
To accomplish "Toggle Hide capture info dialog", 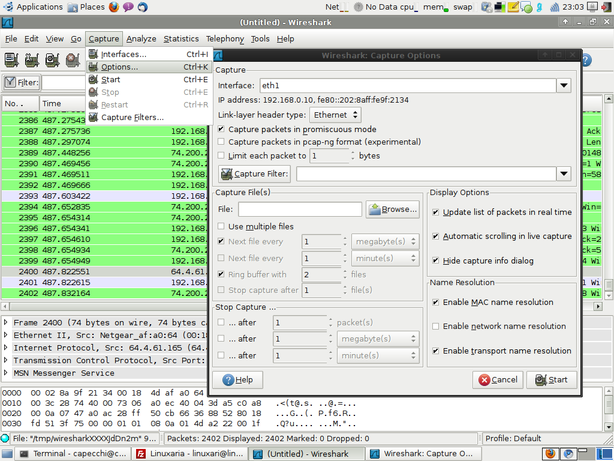I will (x=435, y=260).
